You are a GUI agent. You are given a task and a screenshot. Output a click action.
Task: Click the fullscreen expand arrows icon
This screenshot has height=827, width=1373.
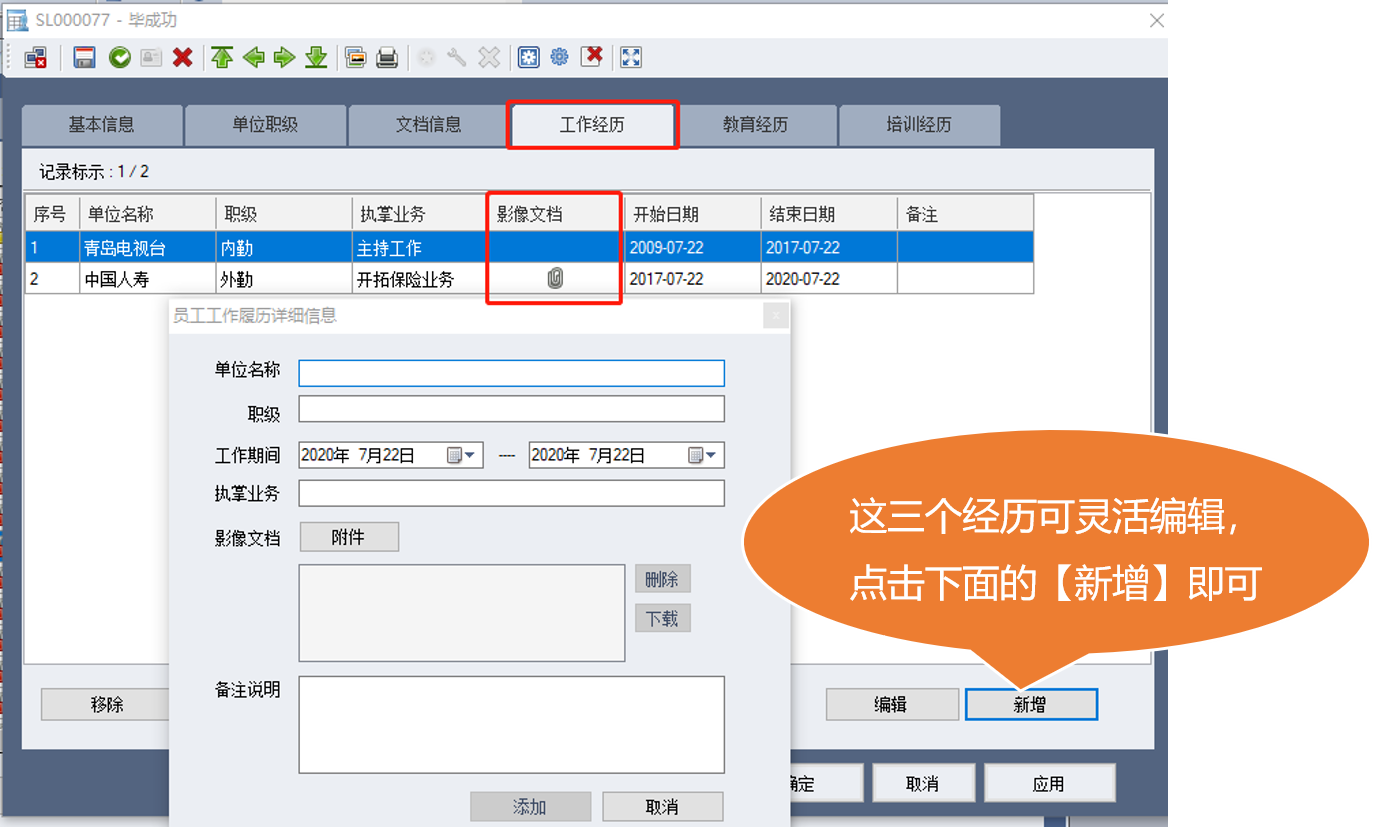[631, 58]
